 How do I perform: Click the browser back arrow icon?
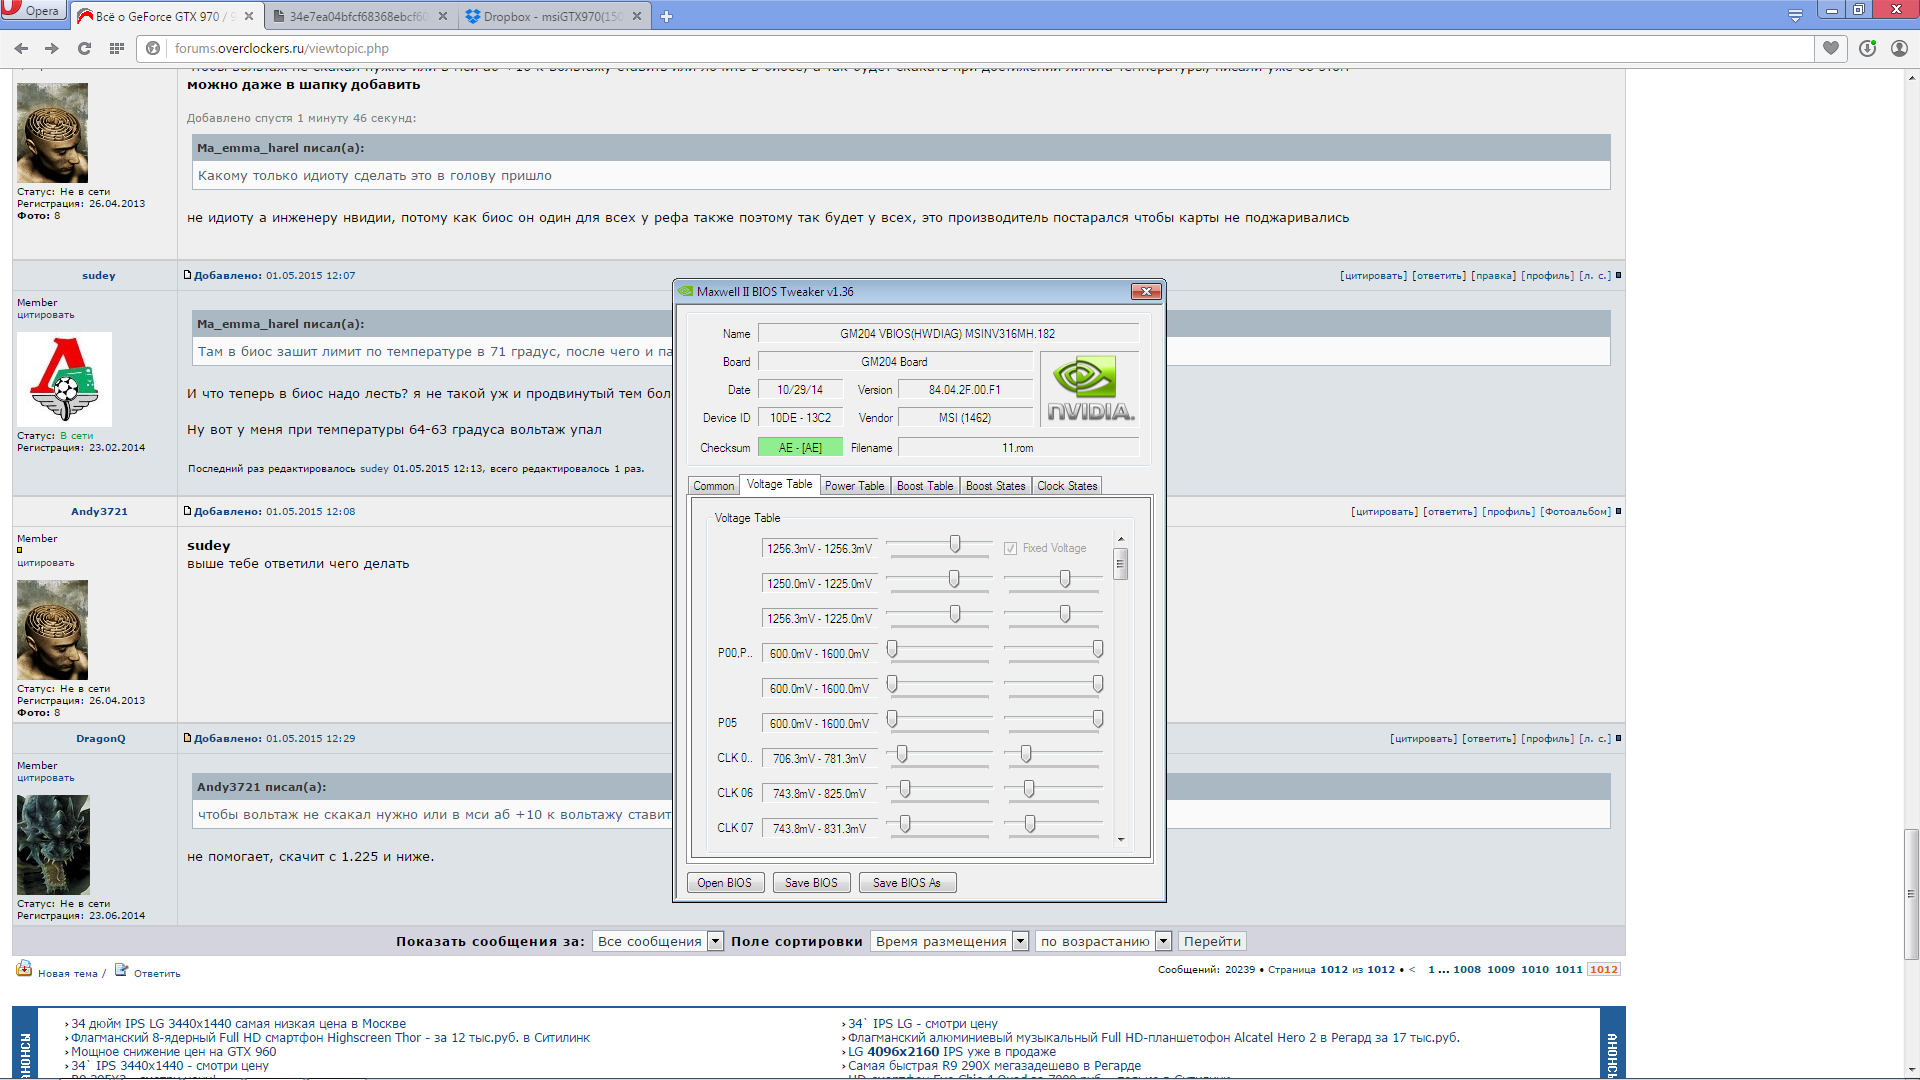point(21,48)
